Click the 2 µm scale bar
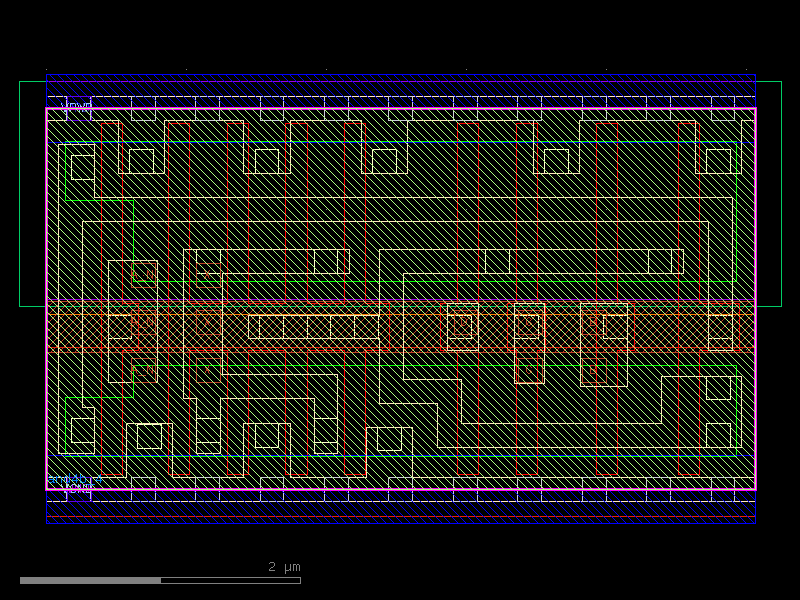The width and height of the screenshot is (800, 600). click(x=282, y=567)
